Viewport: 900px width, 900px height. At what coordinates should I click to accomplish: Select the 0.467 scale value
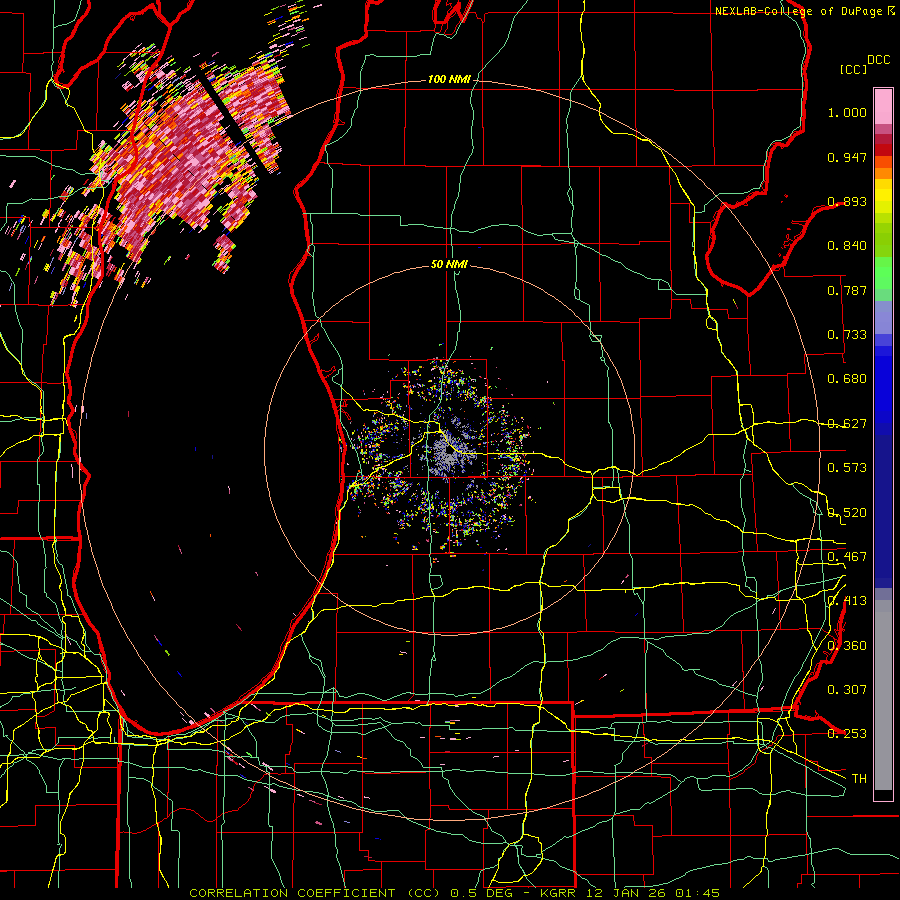pos(847,557)
